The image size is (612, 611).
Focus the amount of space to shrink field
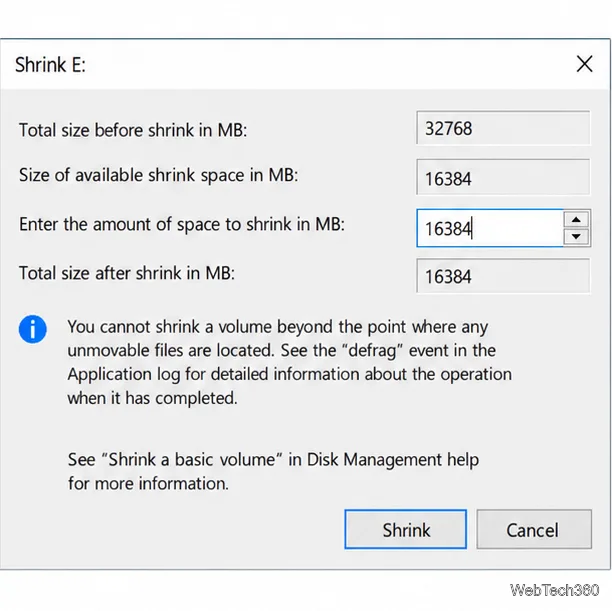coord(490,228)
